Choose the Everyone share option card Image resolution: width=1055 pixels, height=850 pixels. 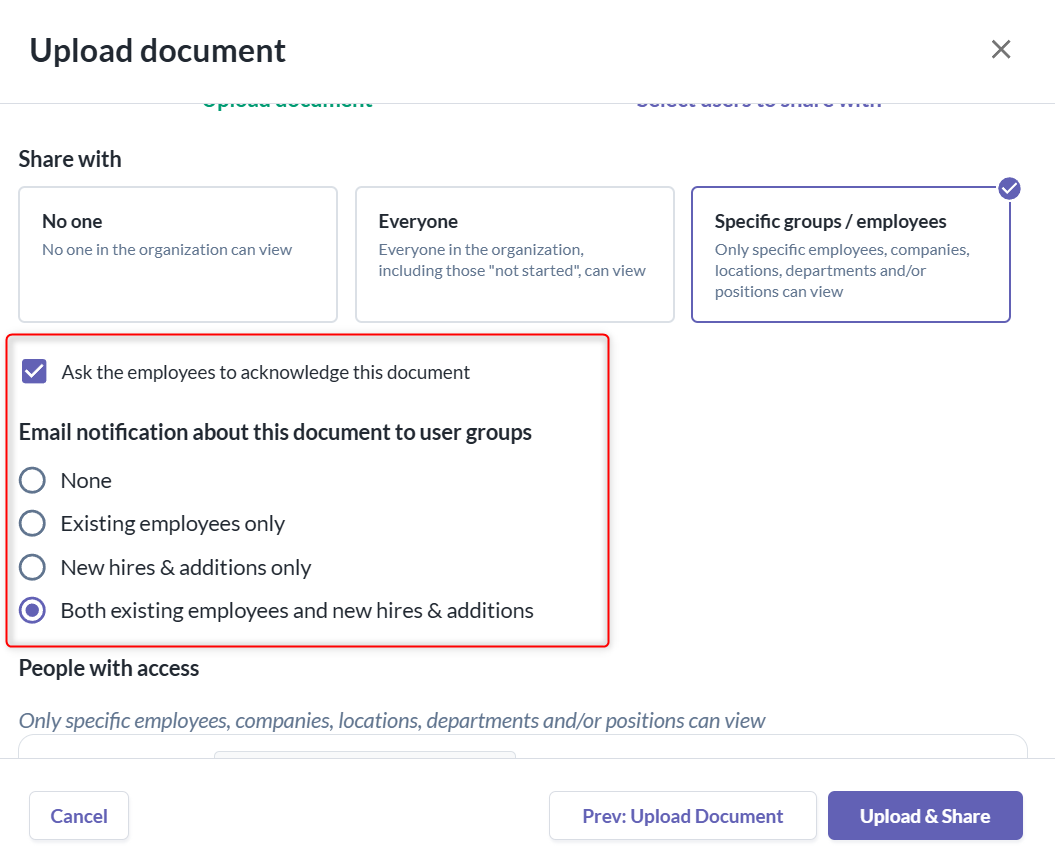[515, 254]
